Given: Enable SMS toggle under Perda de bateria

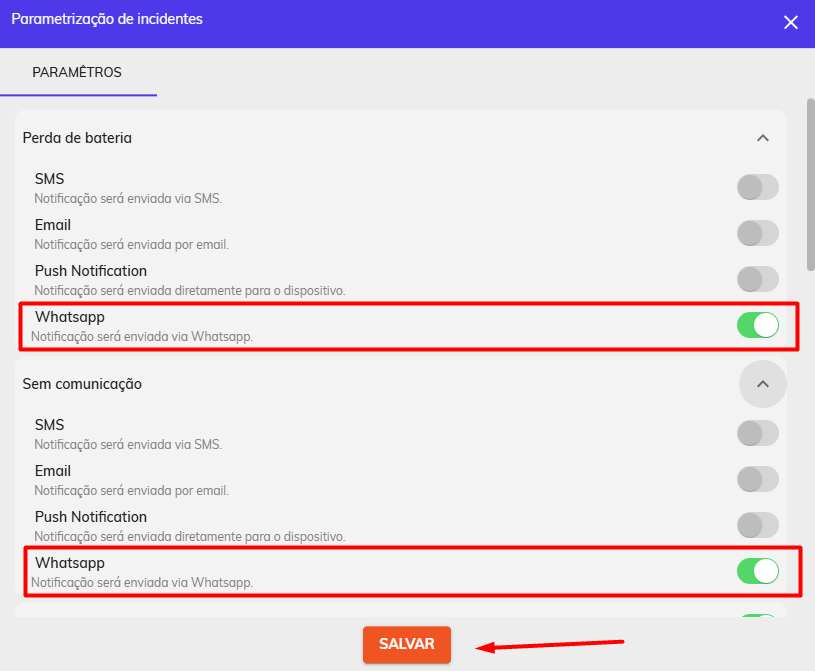Looking at the screenshot, I should coord(758,187).
